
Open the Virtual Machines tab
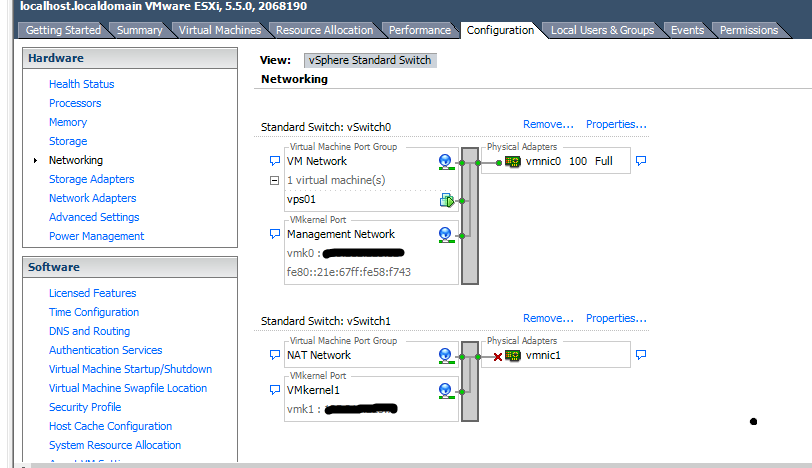tap(219, 30)
